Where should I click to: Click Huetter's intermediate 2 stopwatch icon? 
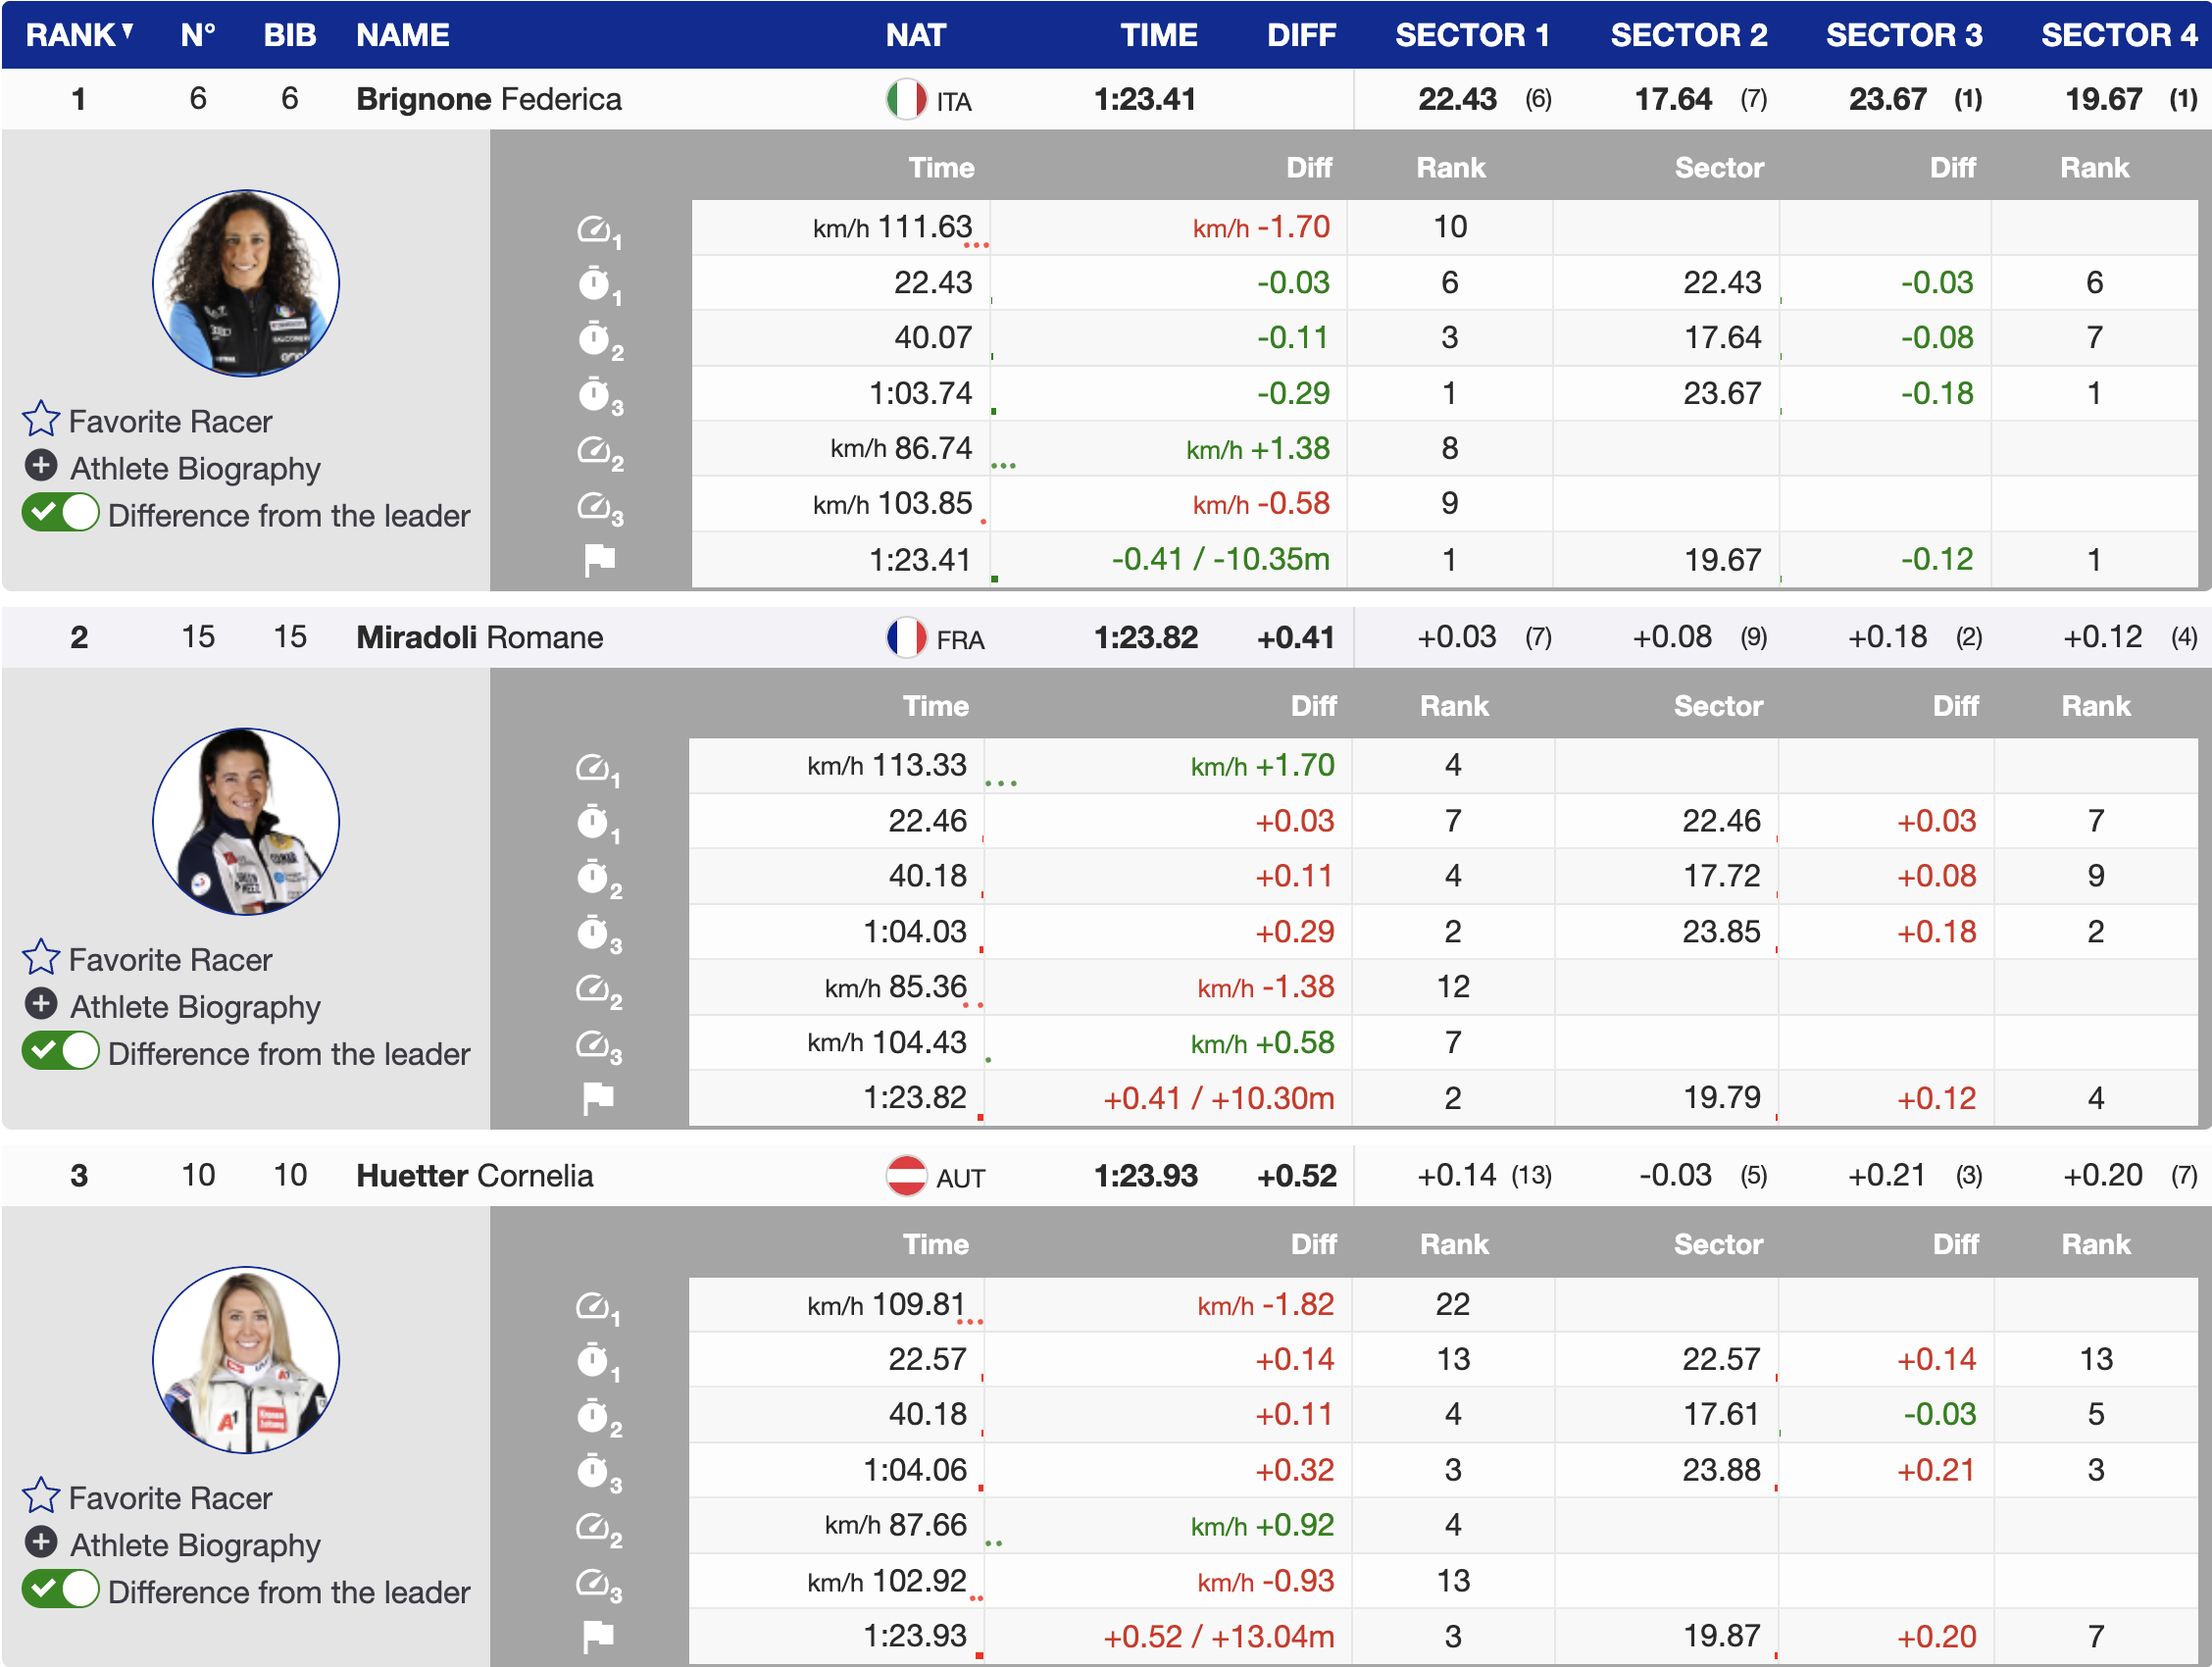pos(594,1417)
